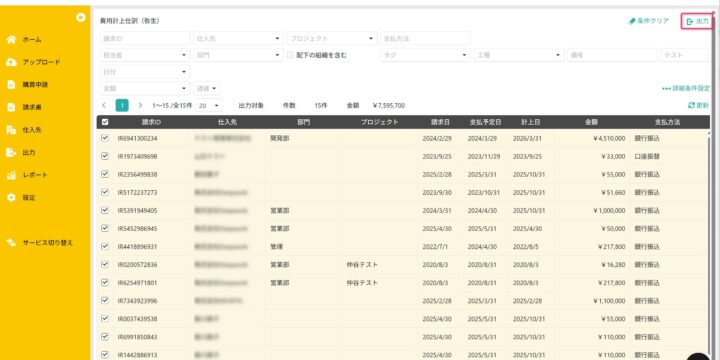Click request ID IR0037439538
The image size is (720, 360).
(x=137, y=319)
